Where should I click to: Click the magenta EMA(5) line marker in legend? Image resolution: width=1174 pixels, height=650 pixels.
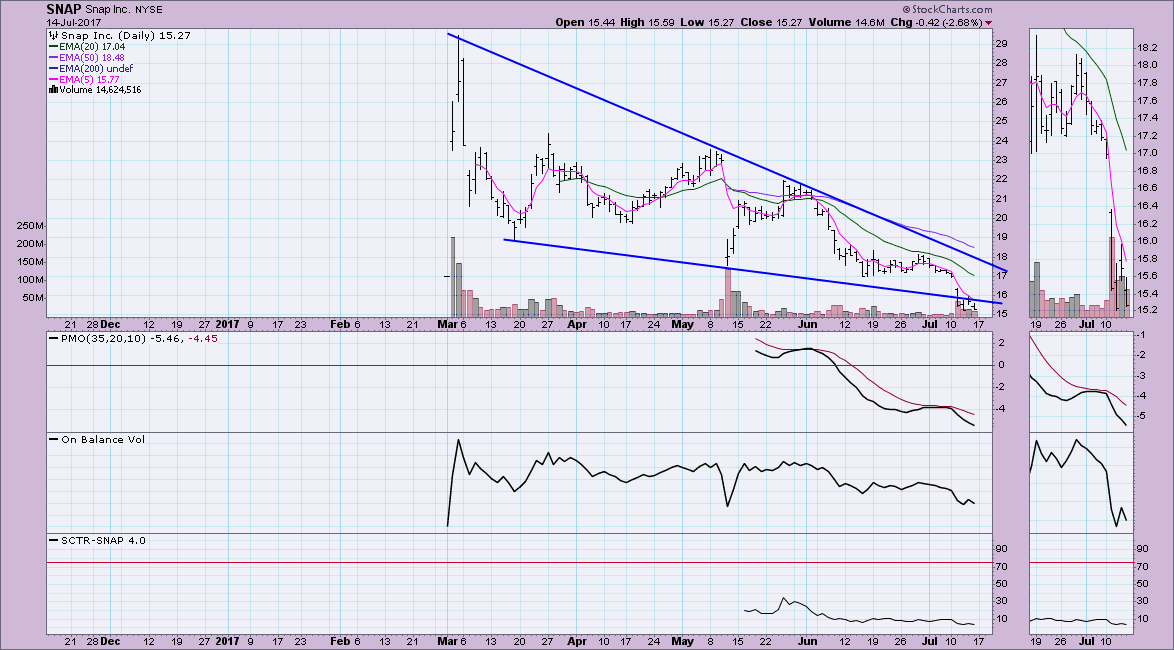(54, 79)
